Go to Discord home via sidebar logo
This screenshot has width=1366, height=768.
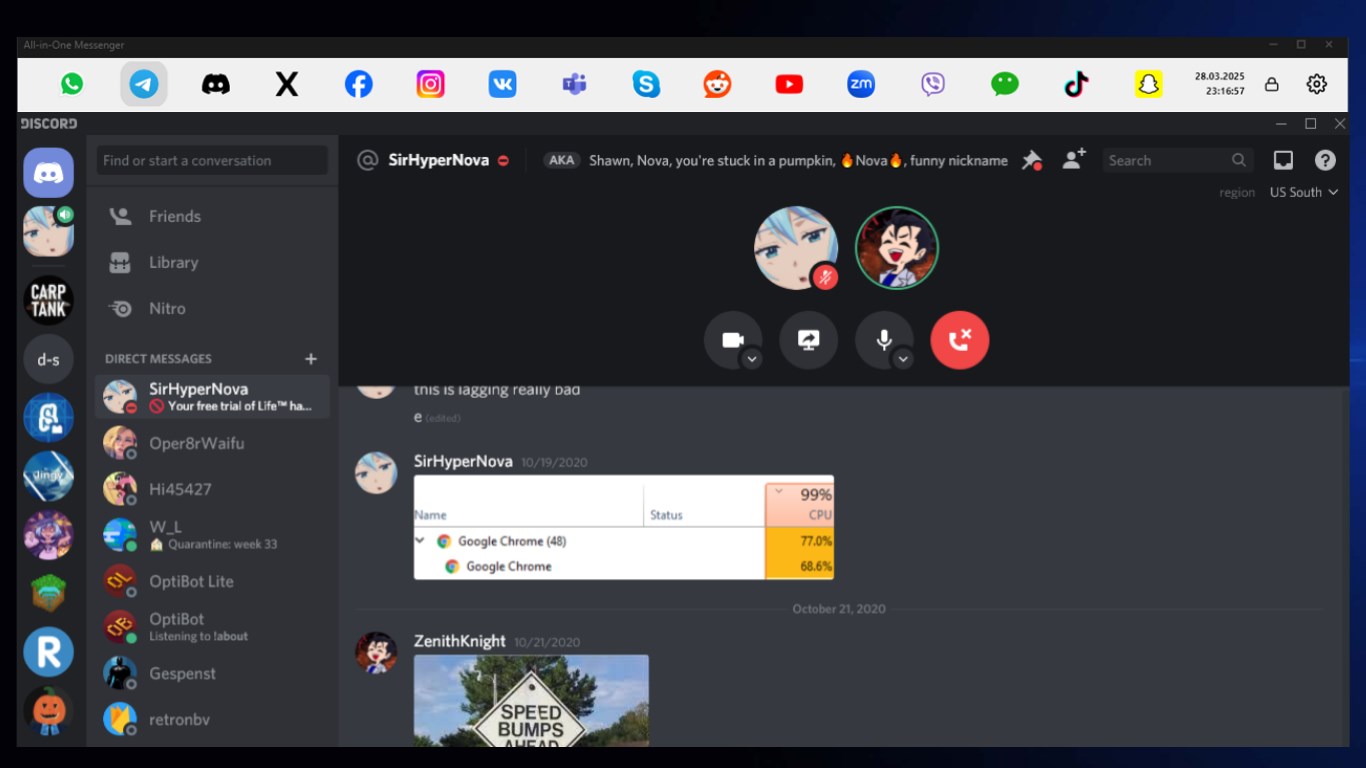coord(48,172)
